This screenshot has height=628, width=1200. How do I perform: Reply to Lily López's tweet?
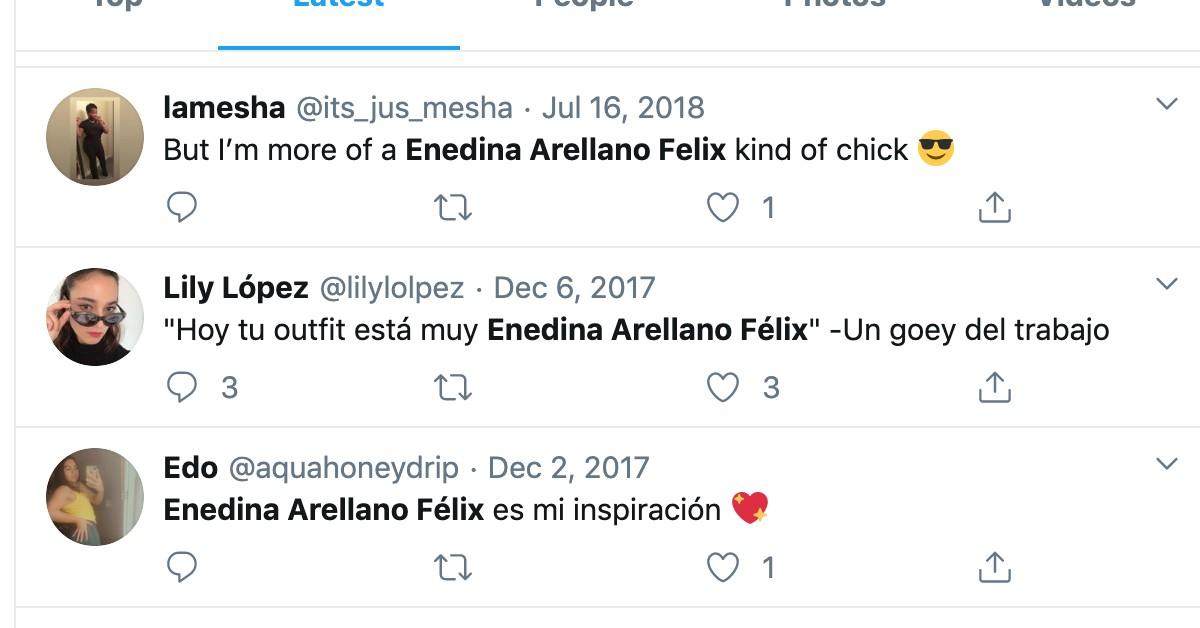pos(181,388)
